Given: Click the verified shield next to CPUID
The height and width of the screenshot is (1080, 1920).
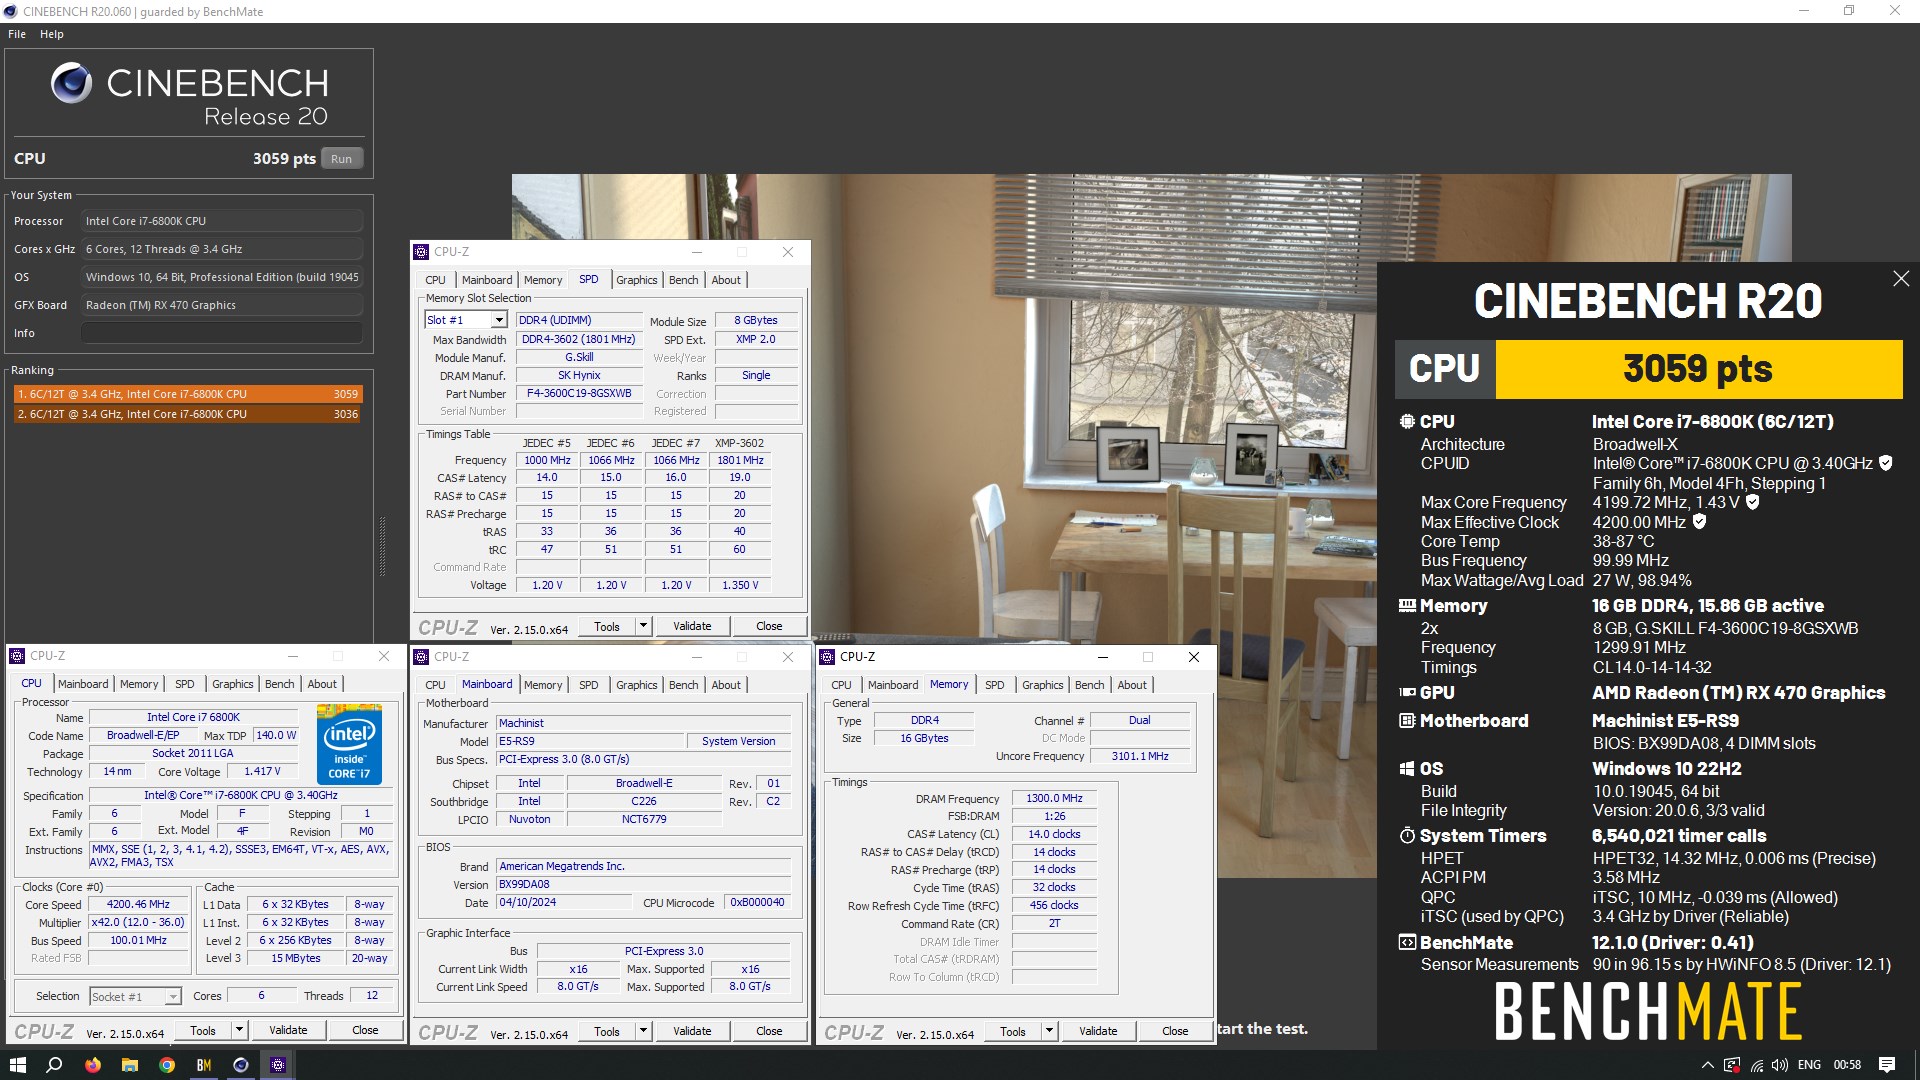Looking at the screenshot, I should coord(1886,463).
